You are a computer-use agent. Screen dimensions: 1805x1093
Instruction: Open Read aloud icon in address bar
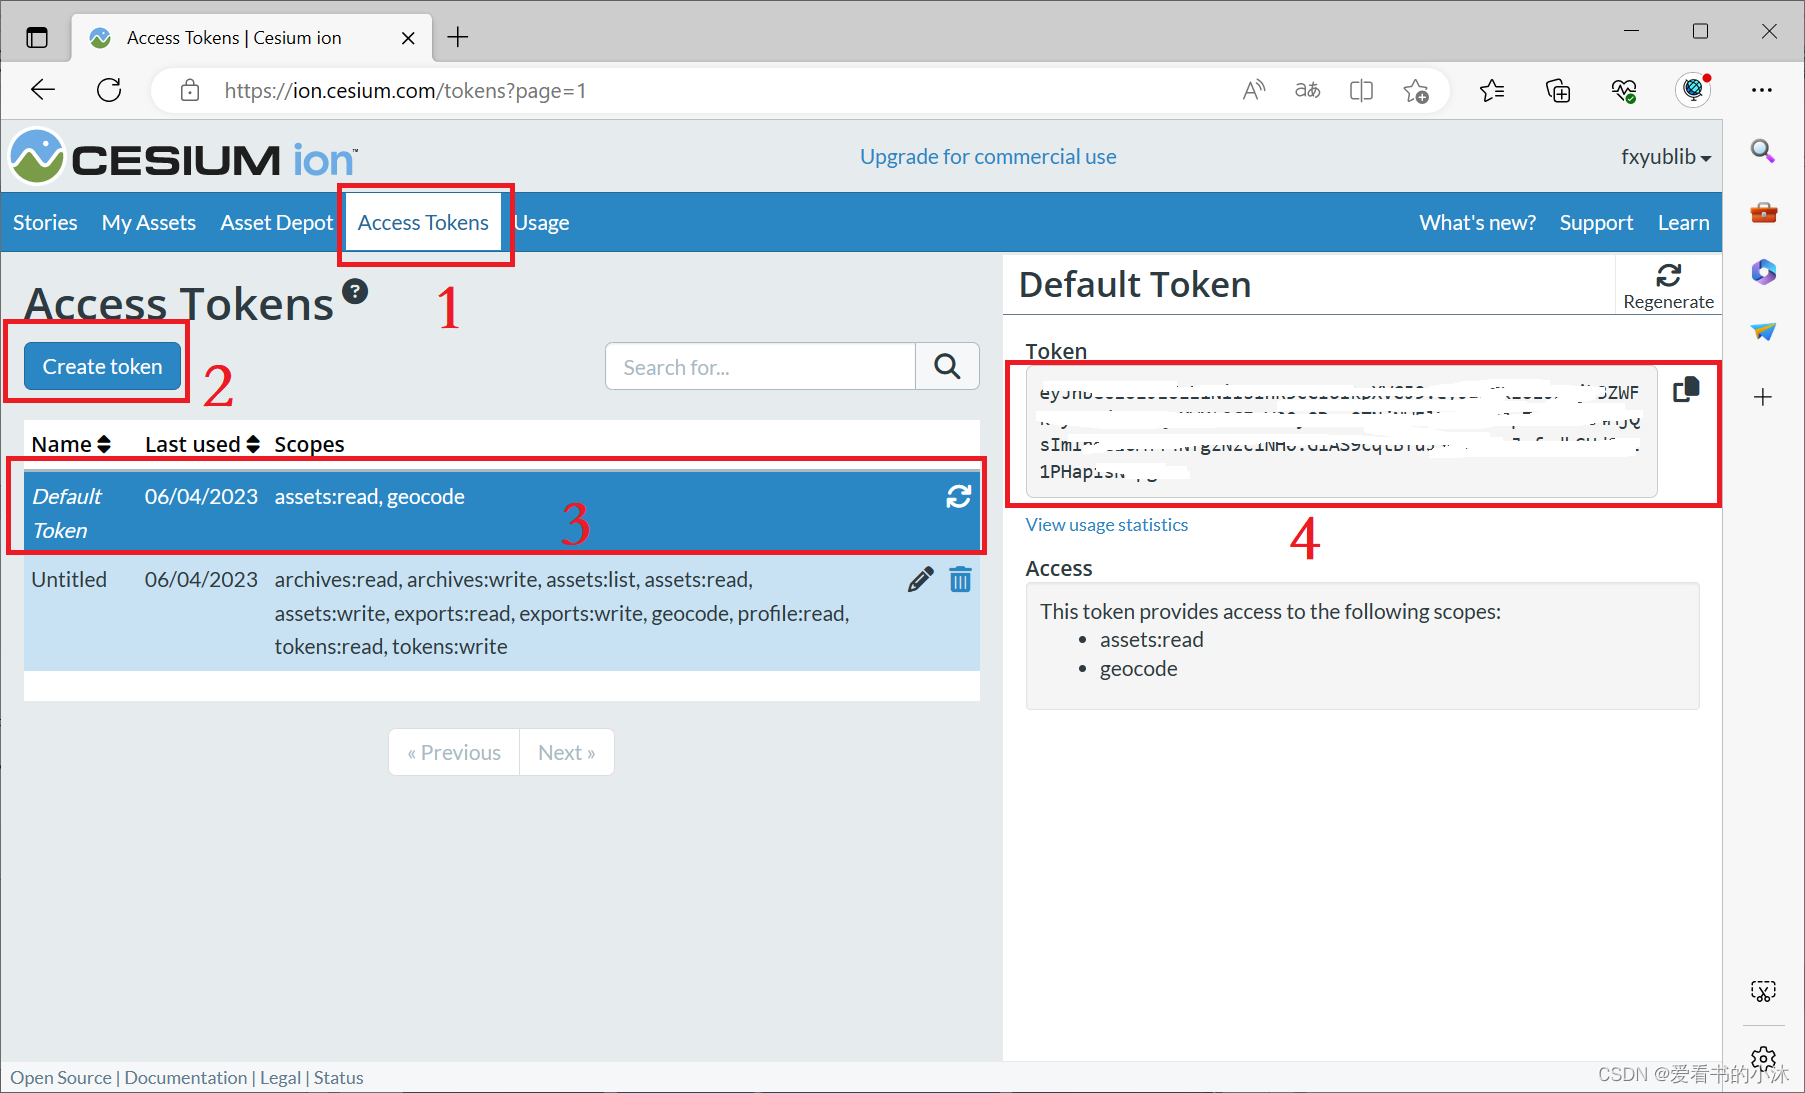point(1253,91)
